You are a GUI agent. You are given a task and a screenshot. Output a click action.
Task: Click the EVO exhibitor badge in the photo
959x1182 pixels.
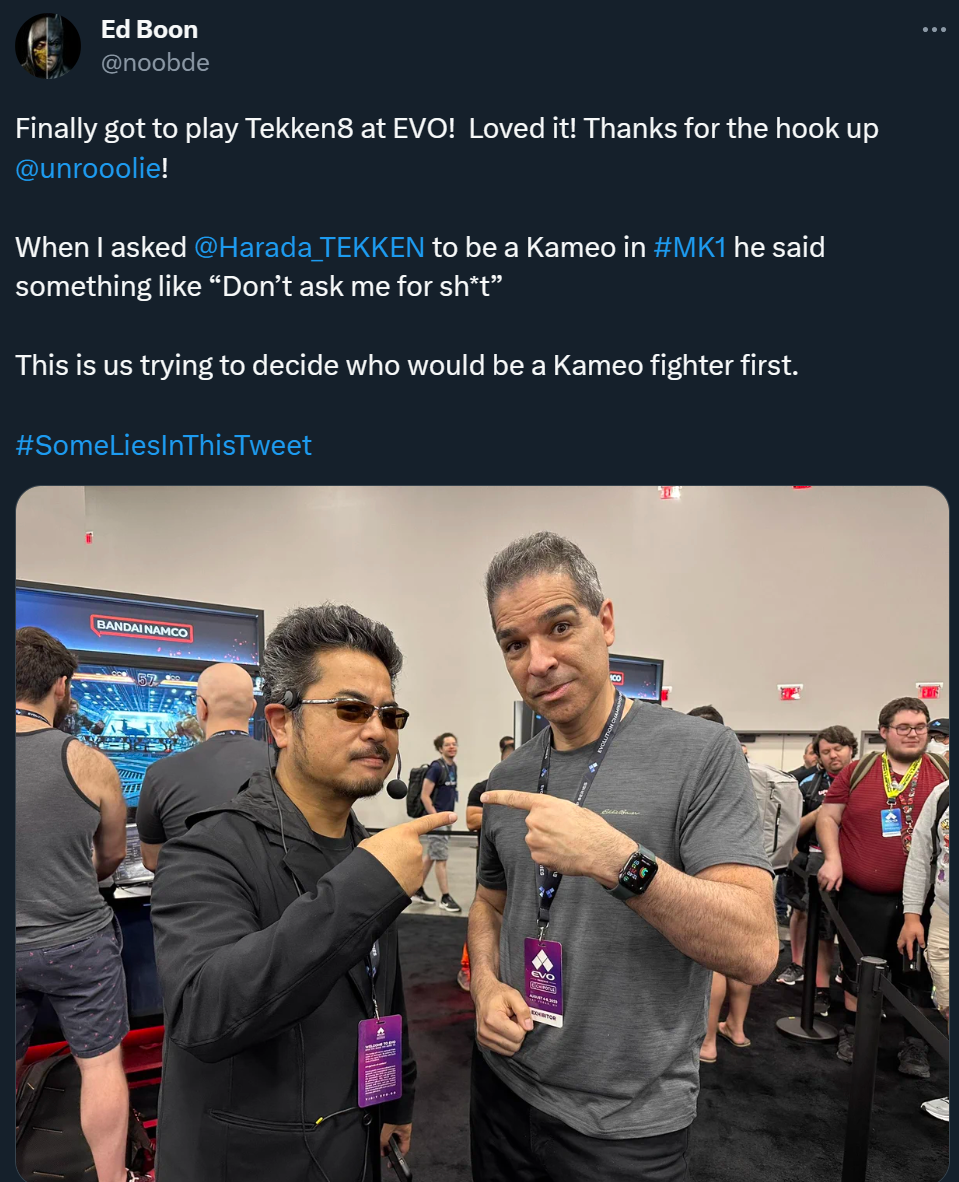544,981
